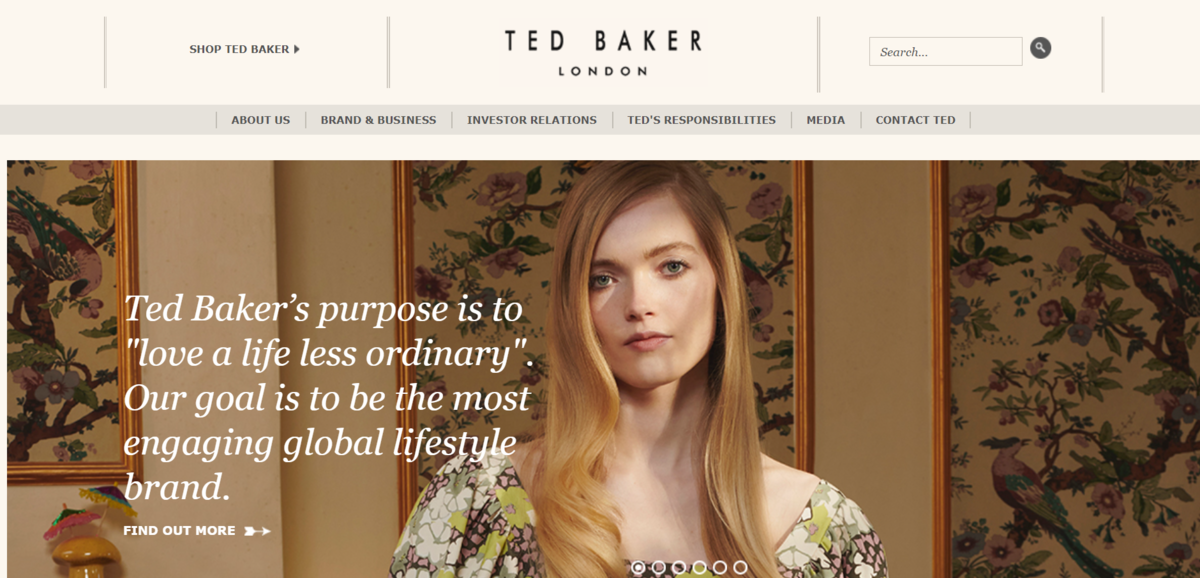
Task: Go to Contact Ted page
Action: point(916,120)
